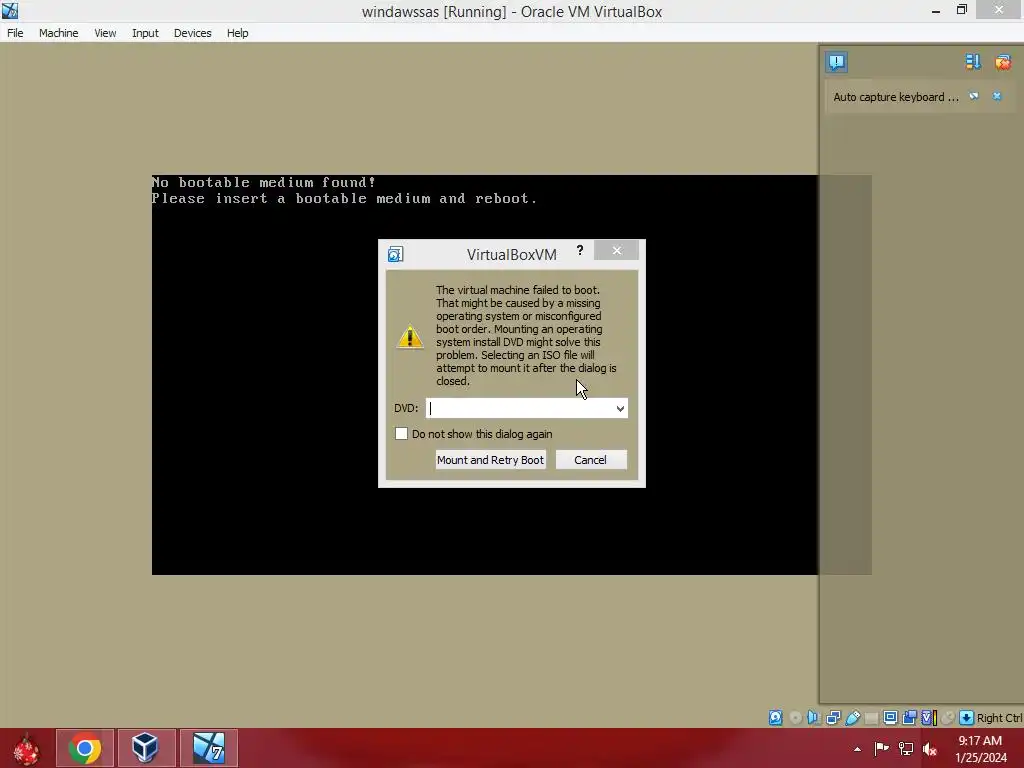Toggle notification ordering in the notification panel
This screenshot has height=768, width=1024.
973,62
